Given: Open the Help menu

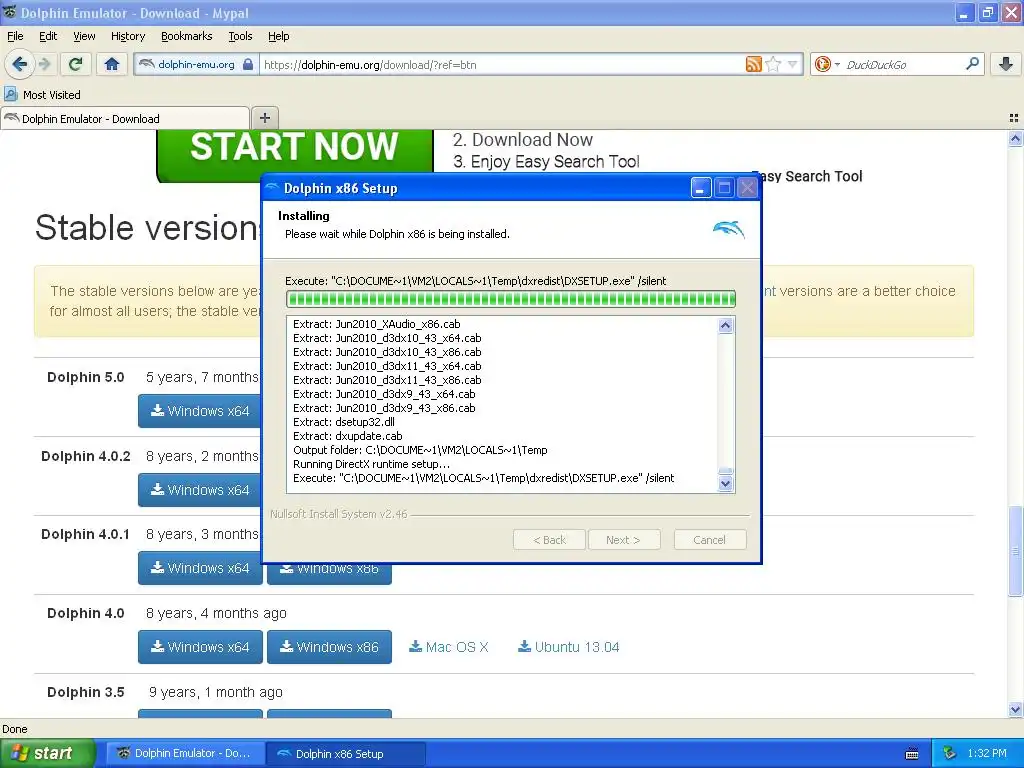Looking at the screenshot, I should click(x=278, y=36).
